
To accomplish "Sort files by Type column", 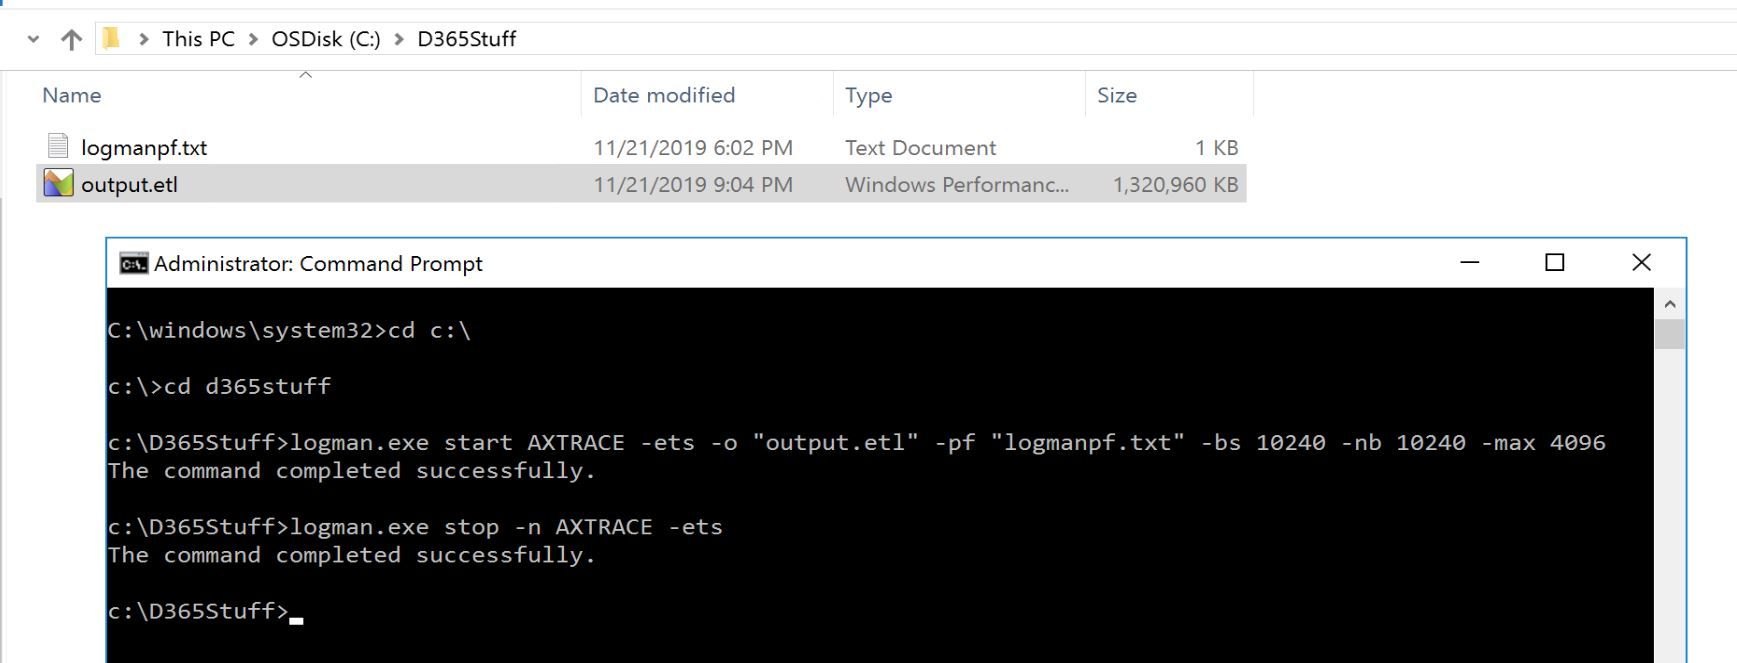I will pos(868,95).
